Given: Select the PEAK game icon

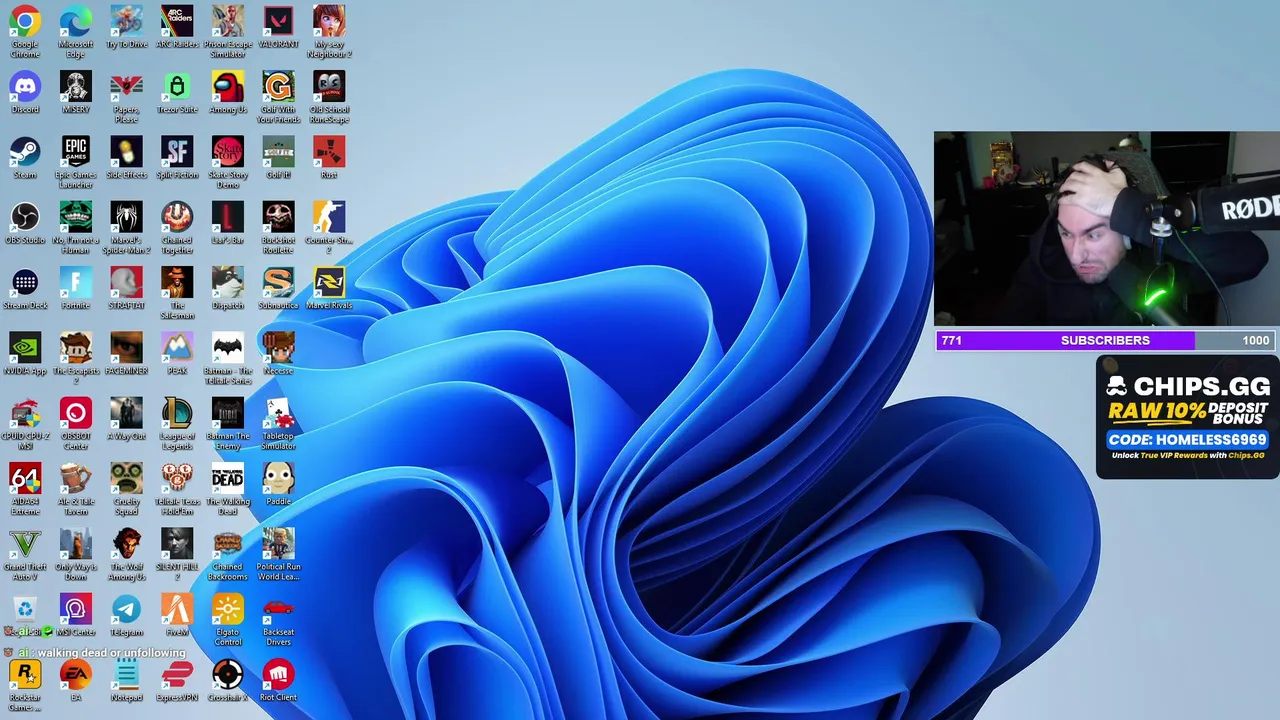Looking at the screenshot, I should coord(177,348).
